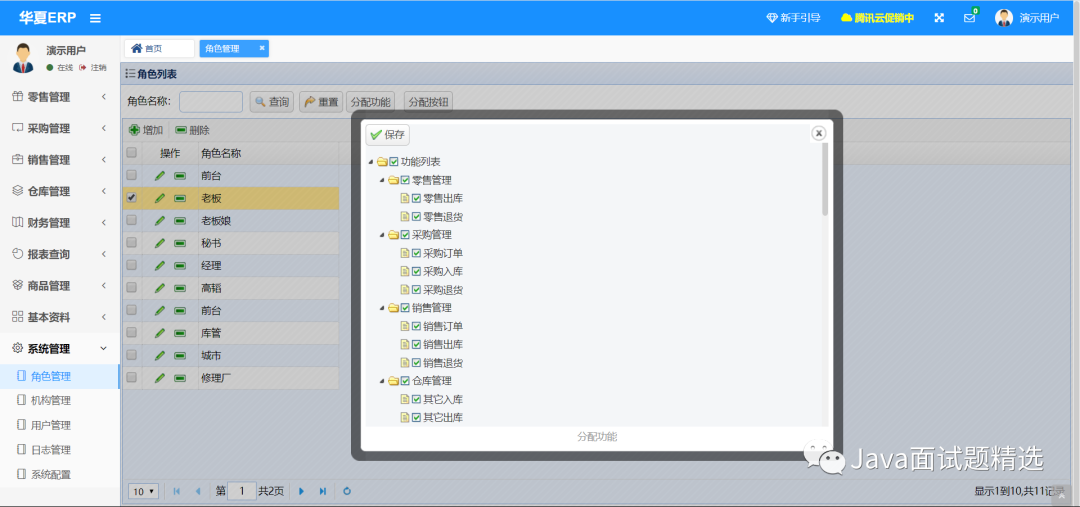Delete the 修理厂 role with green minus icon
The height and width of the screenshot is (507, 1080).
(180, 377)
